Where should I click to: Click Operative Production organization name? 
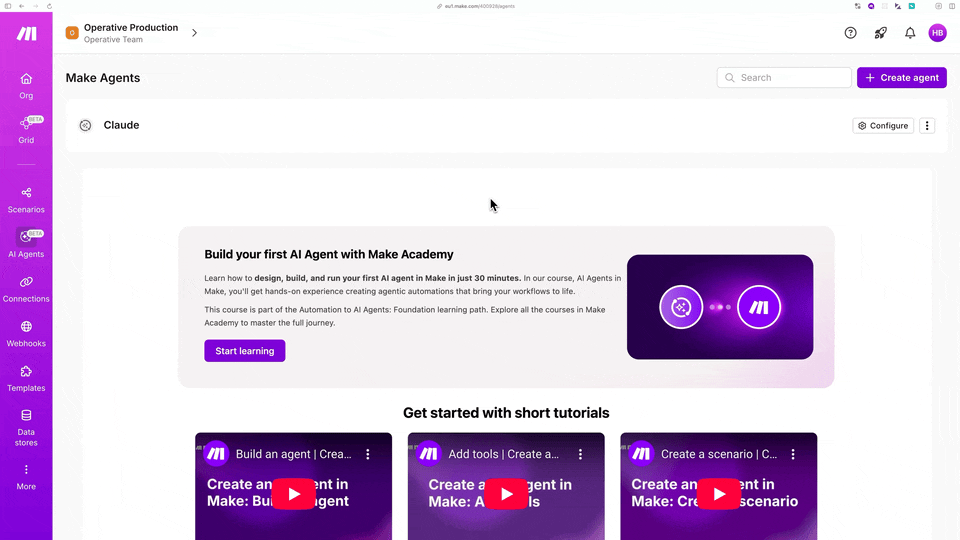point(131,28)
